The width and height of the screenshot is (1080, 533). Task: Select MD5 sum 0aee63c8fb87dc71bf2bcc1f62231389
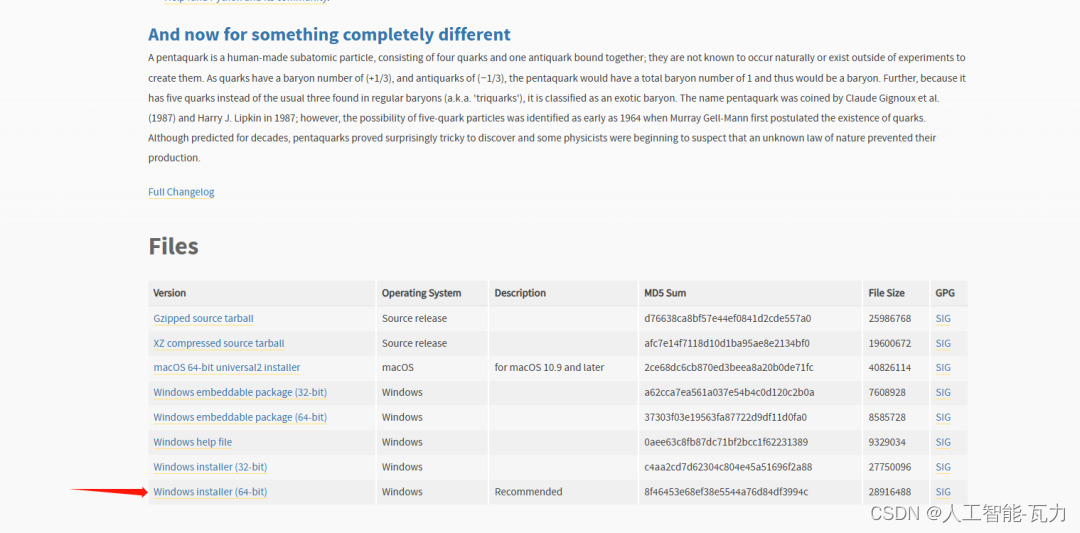click(726, 442)
